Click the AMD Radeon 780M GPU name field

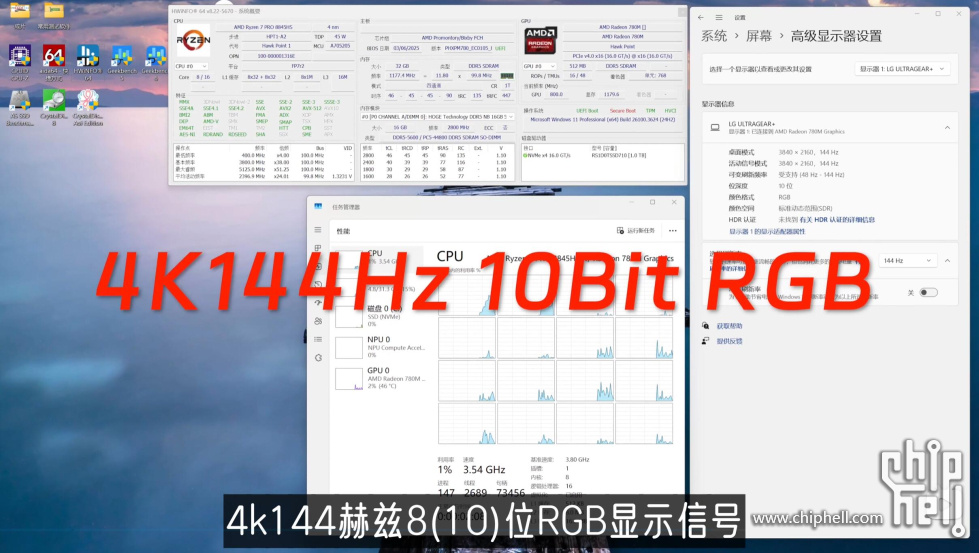pyautogui.click(x=622, y=37)
